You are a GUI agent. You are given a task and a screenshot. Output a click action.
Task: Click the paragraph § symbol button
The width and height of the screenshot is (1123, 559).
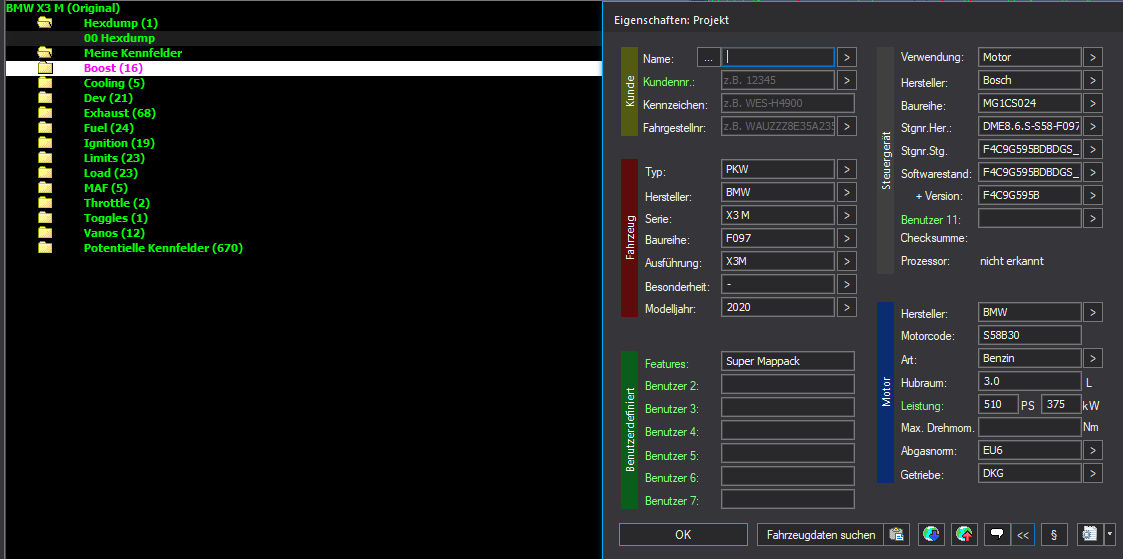click(1054, 534)
